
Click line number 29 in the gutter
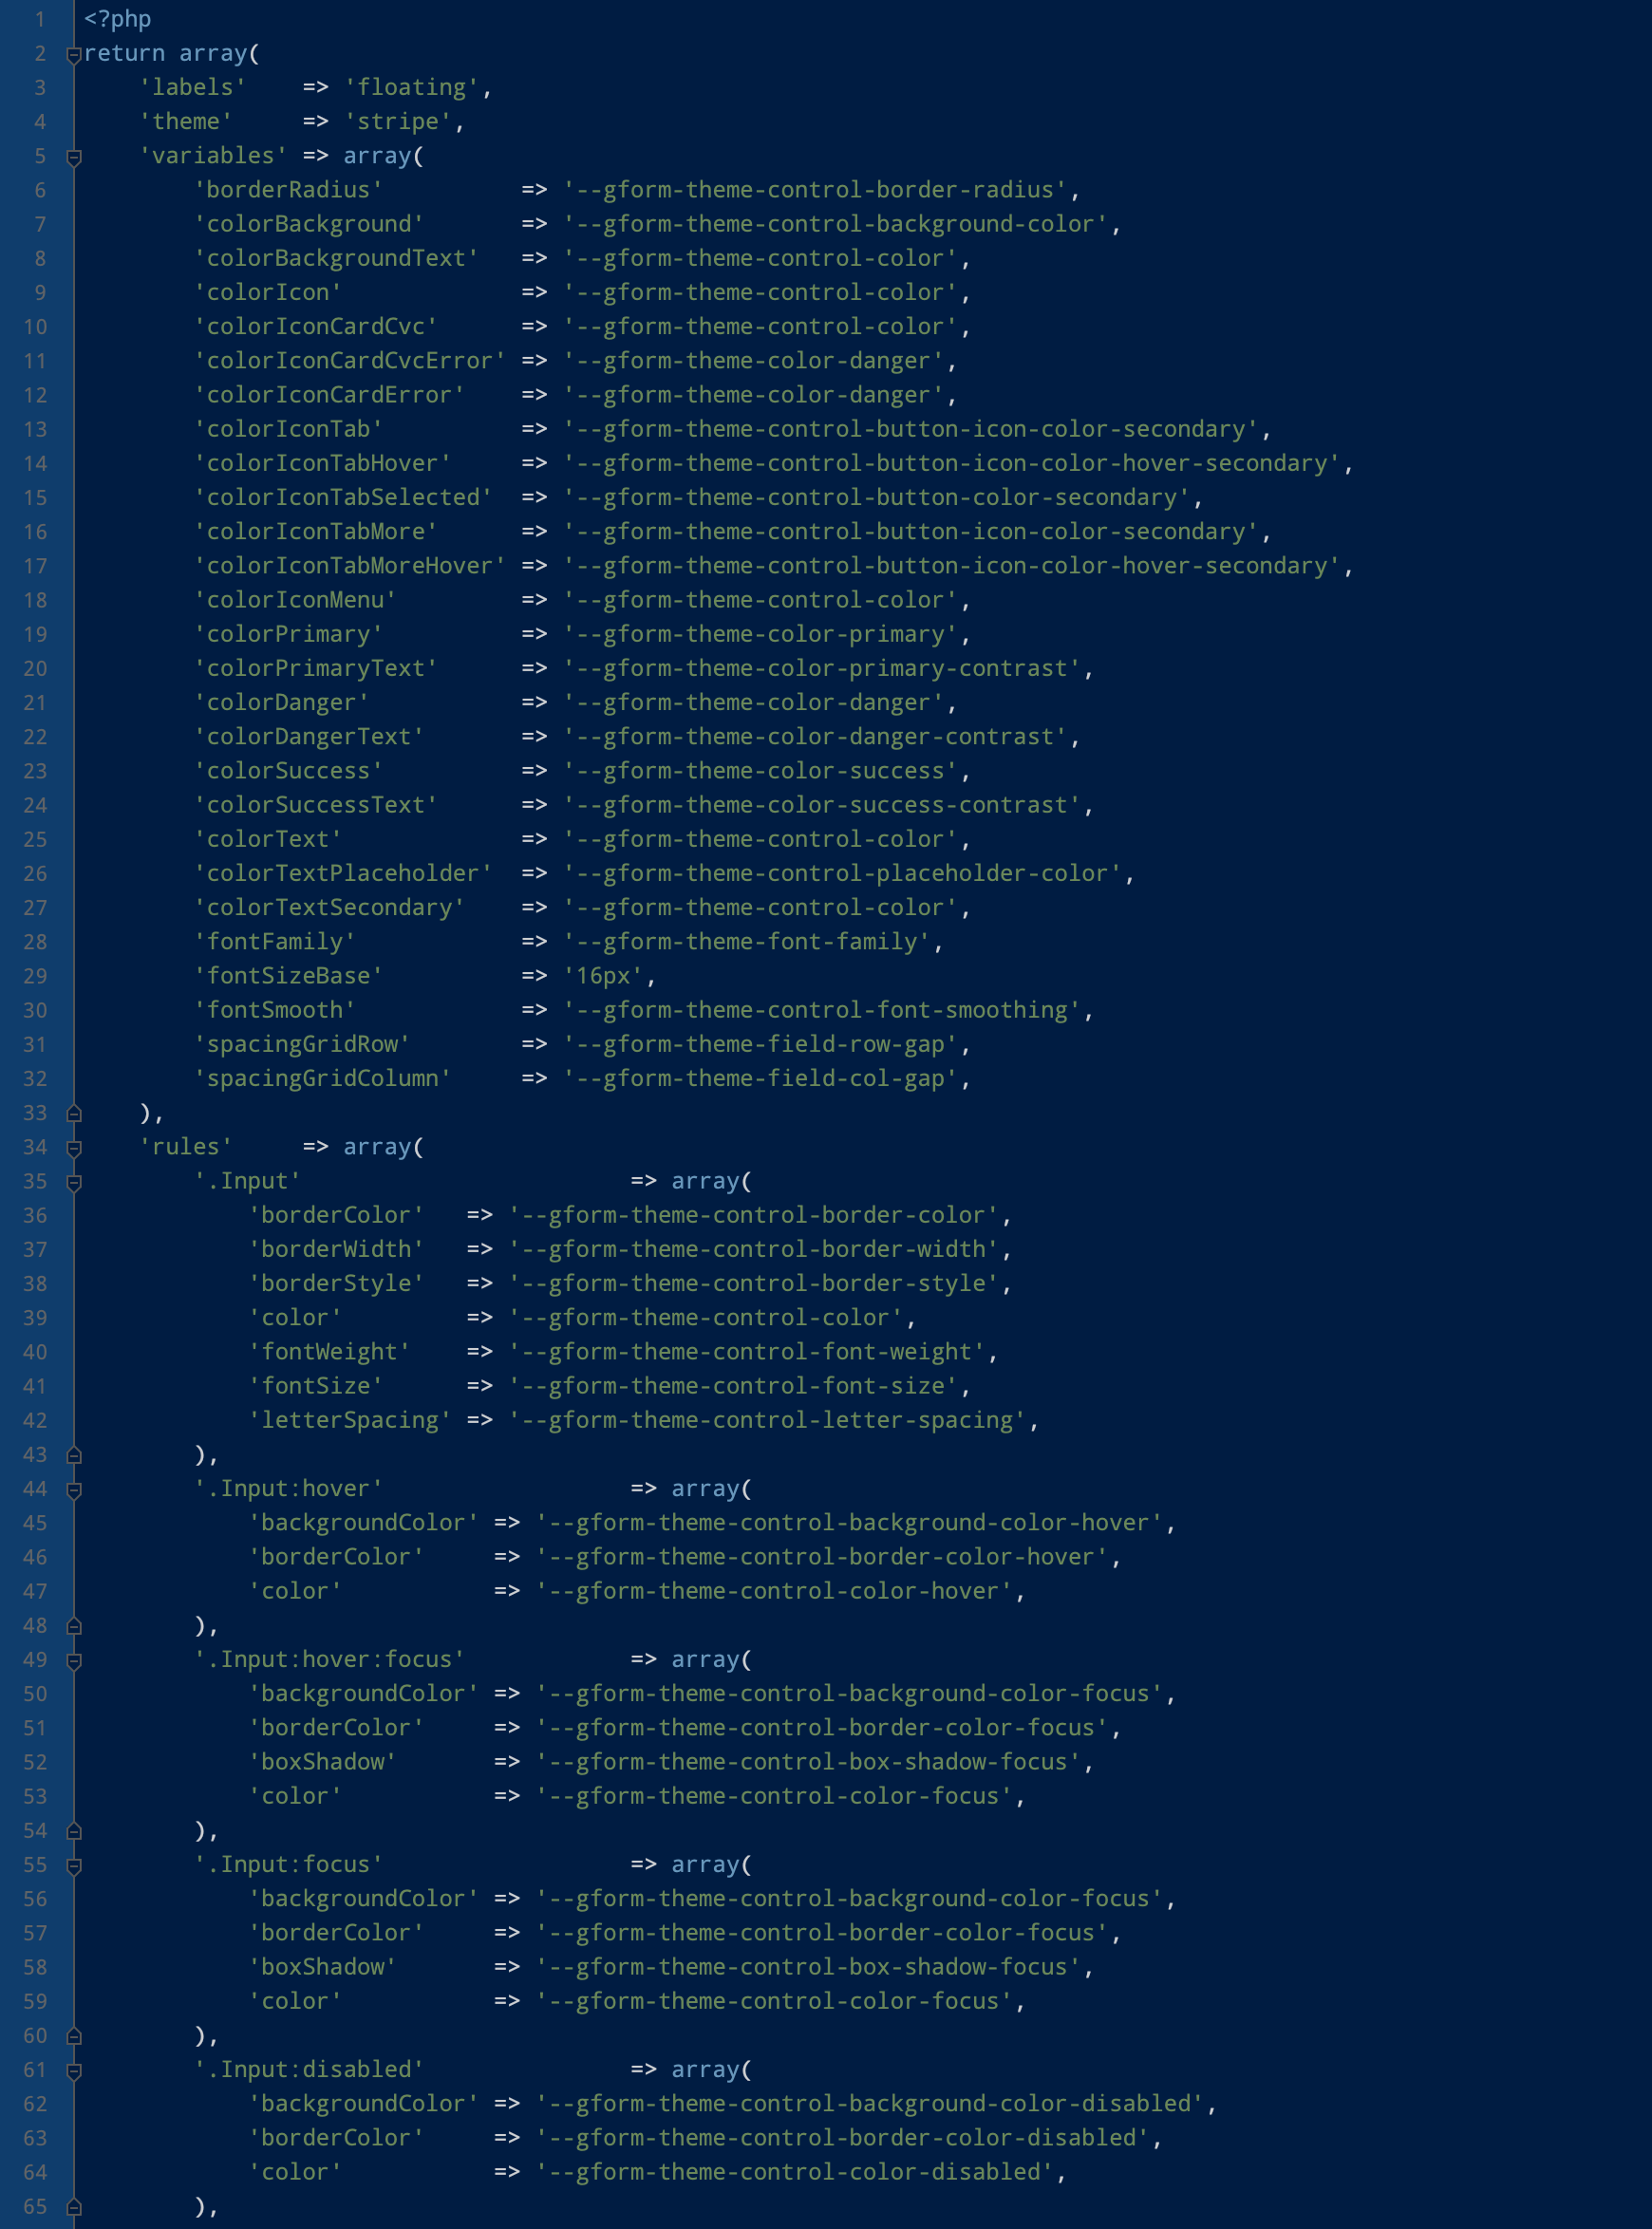pos(34,976)
